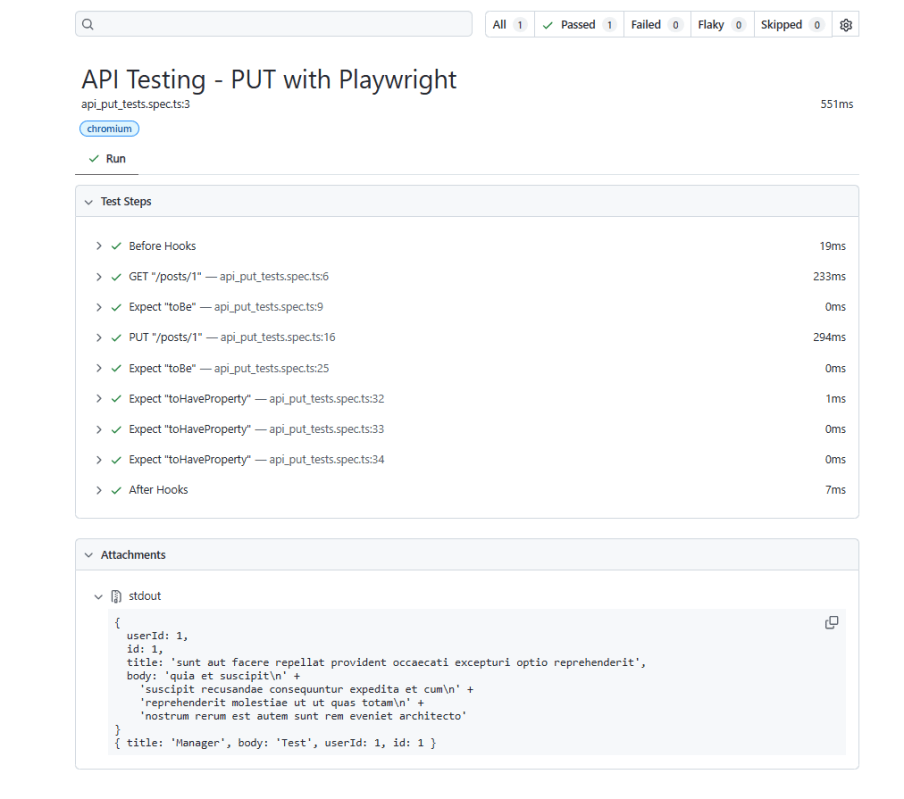Click into the search input field
This screenshot has width=904, height=799.
pyautogui.click(x=280, y=25)
